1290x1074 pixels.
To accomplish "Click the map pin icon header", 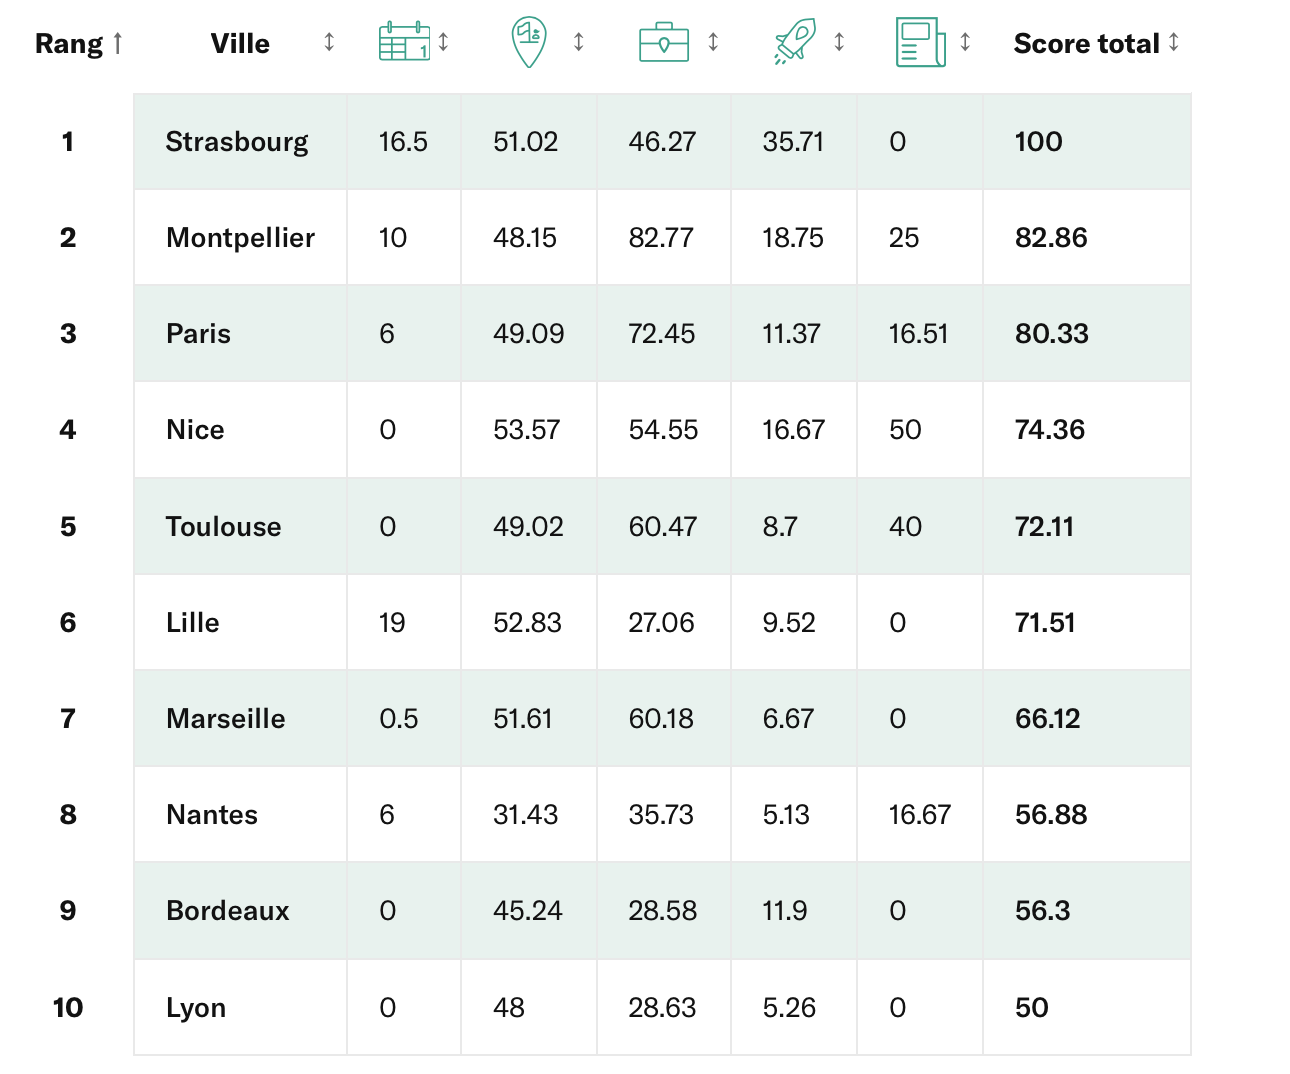I will pos(528,42).
